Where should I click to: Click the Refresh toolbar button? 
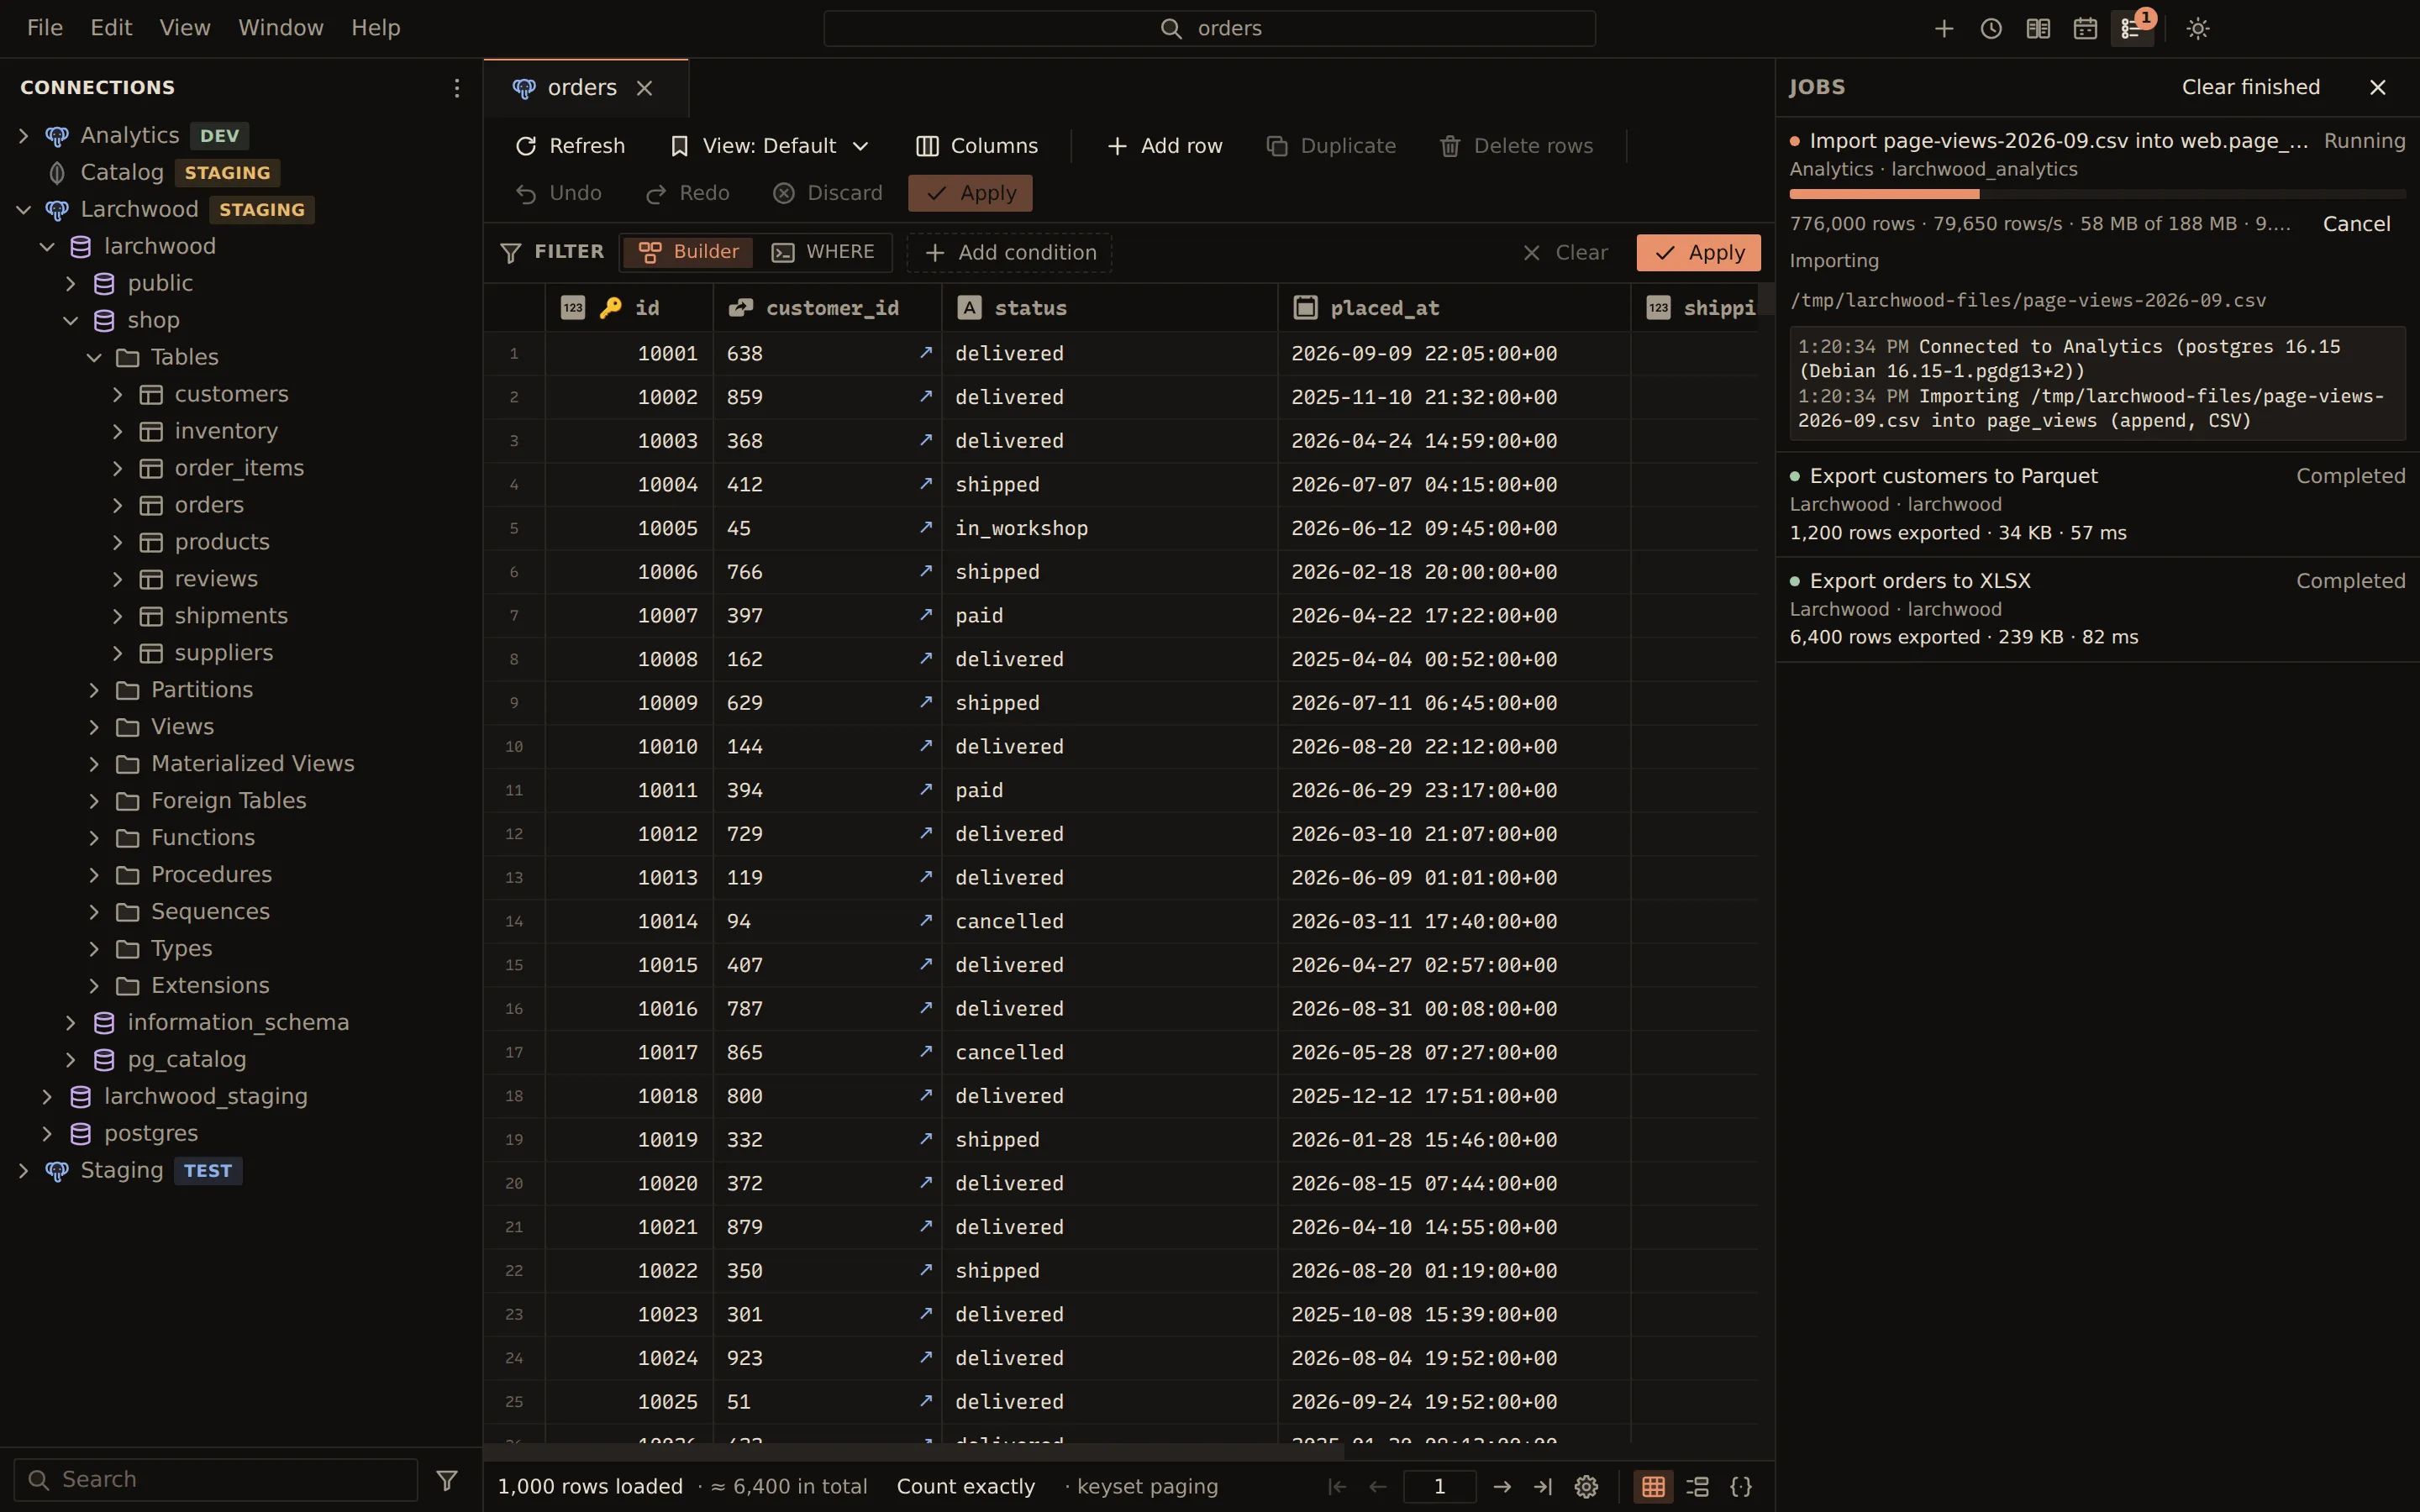pyautogui.click(x=570, y=146)
